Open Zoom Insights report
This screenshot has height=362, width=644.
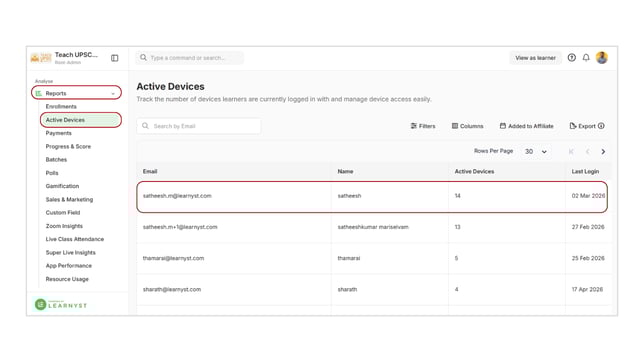(x=64, y=226)
